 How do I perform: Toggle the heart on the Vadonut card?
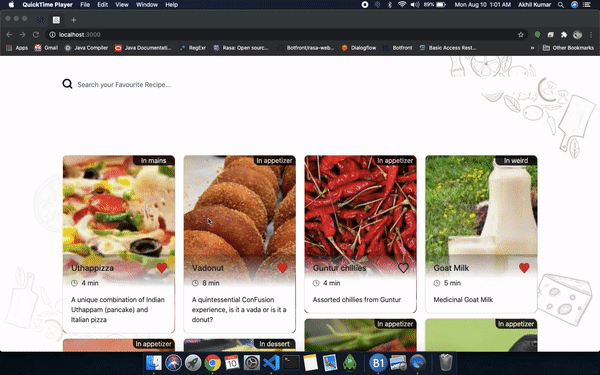click(282, 268)
